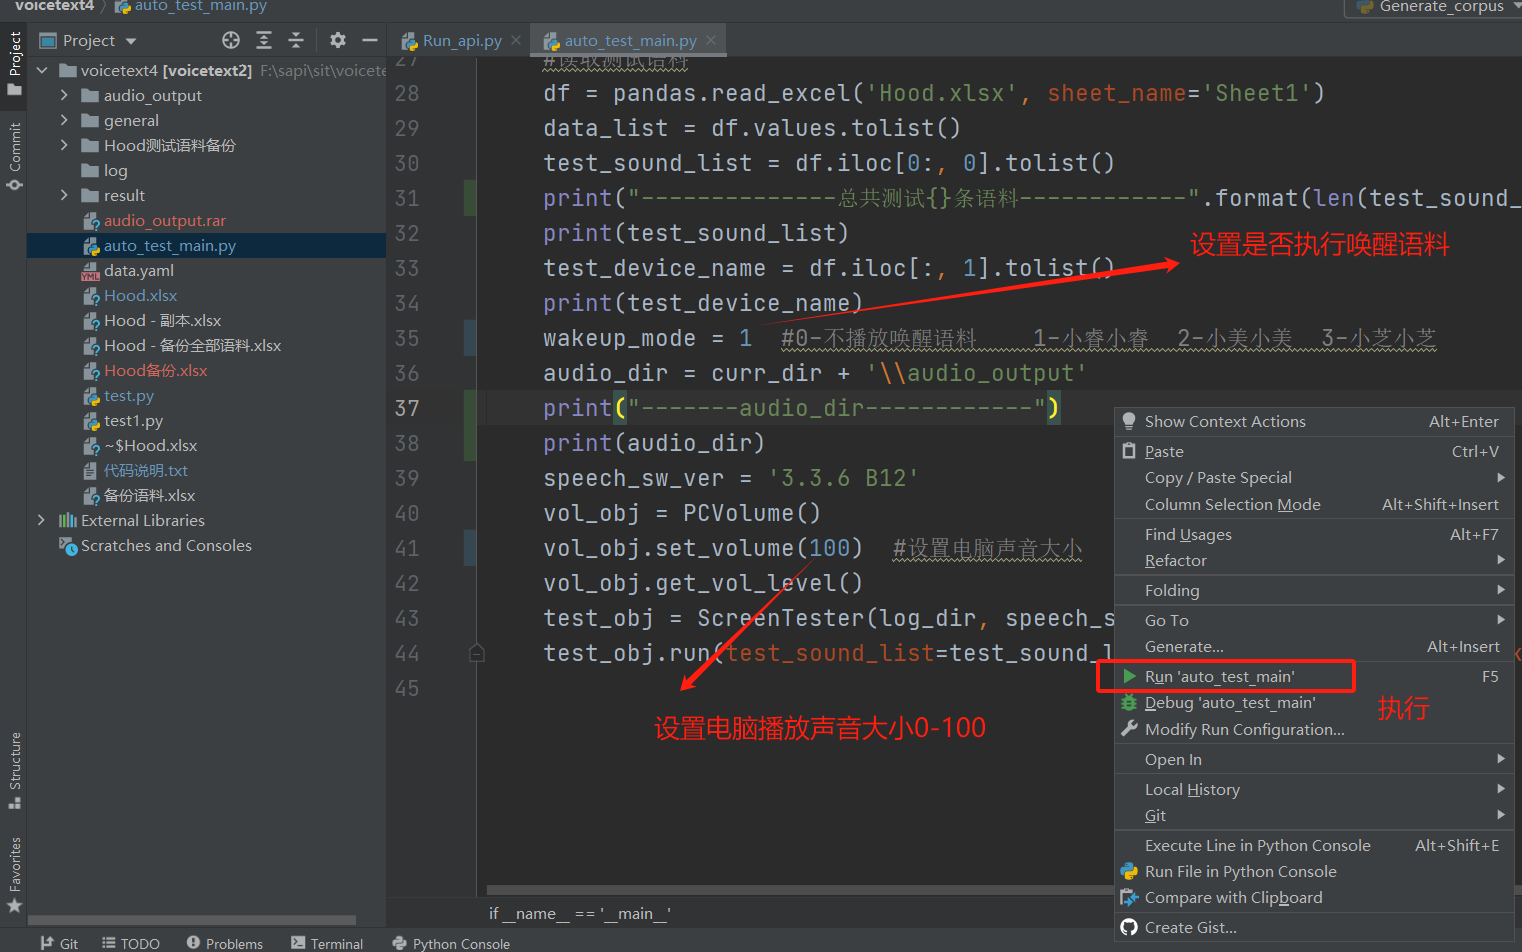Switch to the Run_api.py editor tab
The height and width of the screenshot is (952, 1522).
(x=461, y=41)
